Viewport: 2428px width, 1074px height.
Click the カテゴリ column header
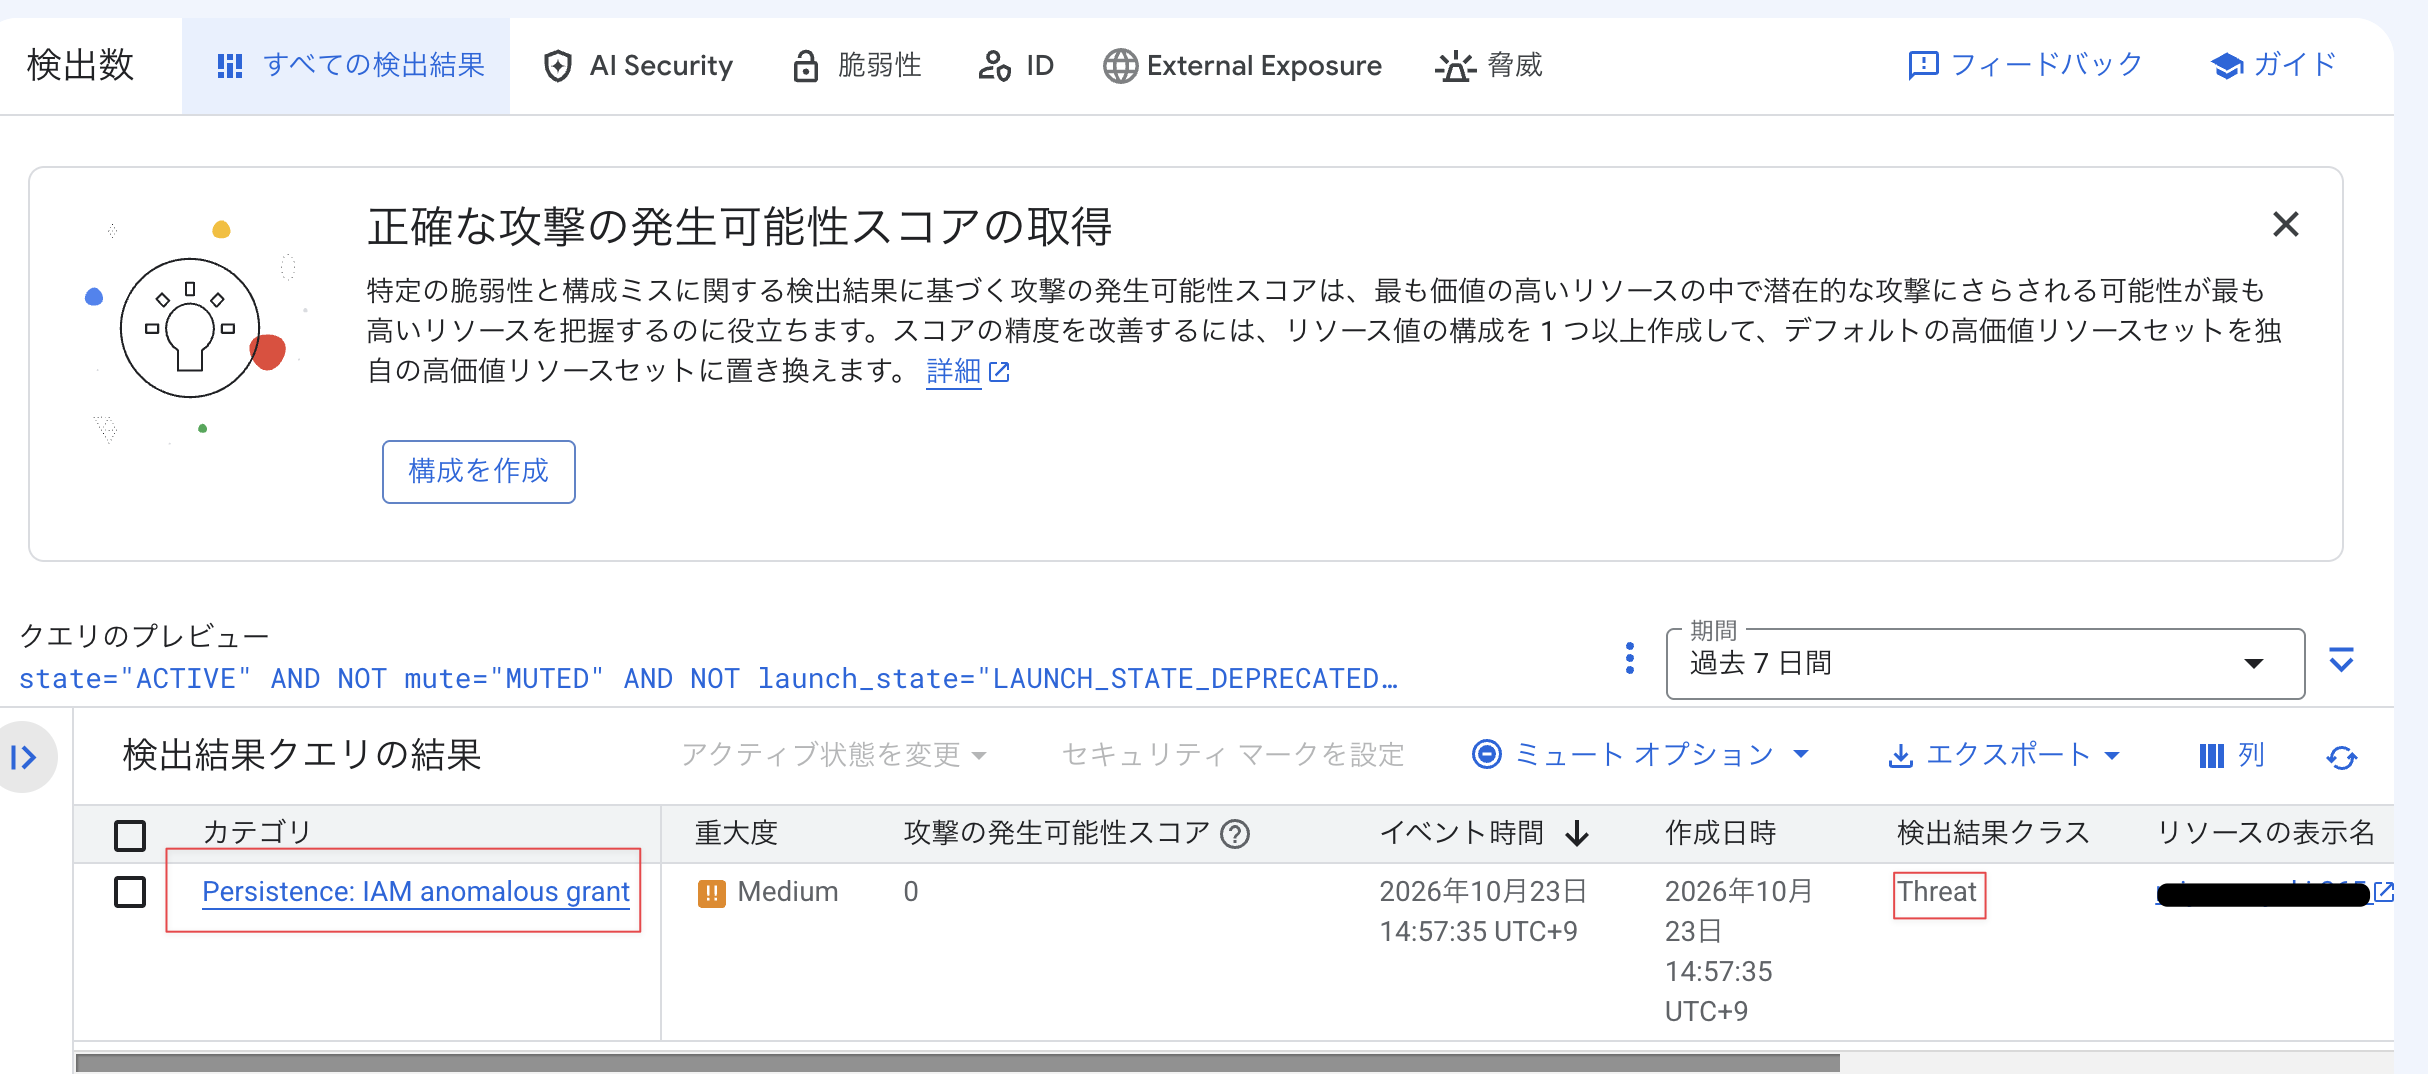(x=257, y=832)
